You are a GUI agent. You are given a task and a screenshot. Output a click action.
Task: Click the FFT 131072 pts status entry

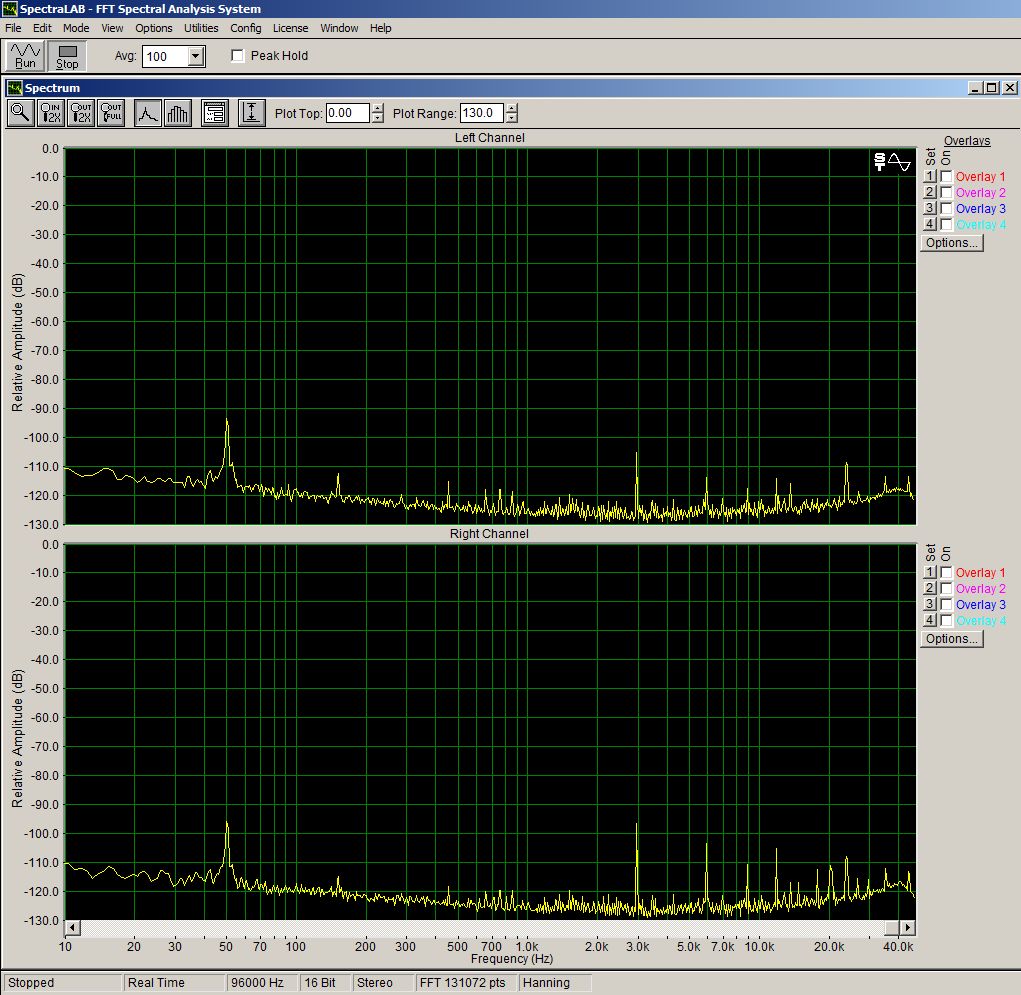pos(466,983)
